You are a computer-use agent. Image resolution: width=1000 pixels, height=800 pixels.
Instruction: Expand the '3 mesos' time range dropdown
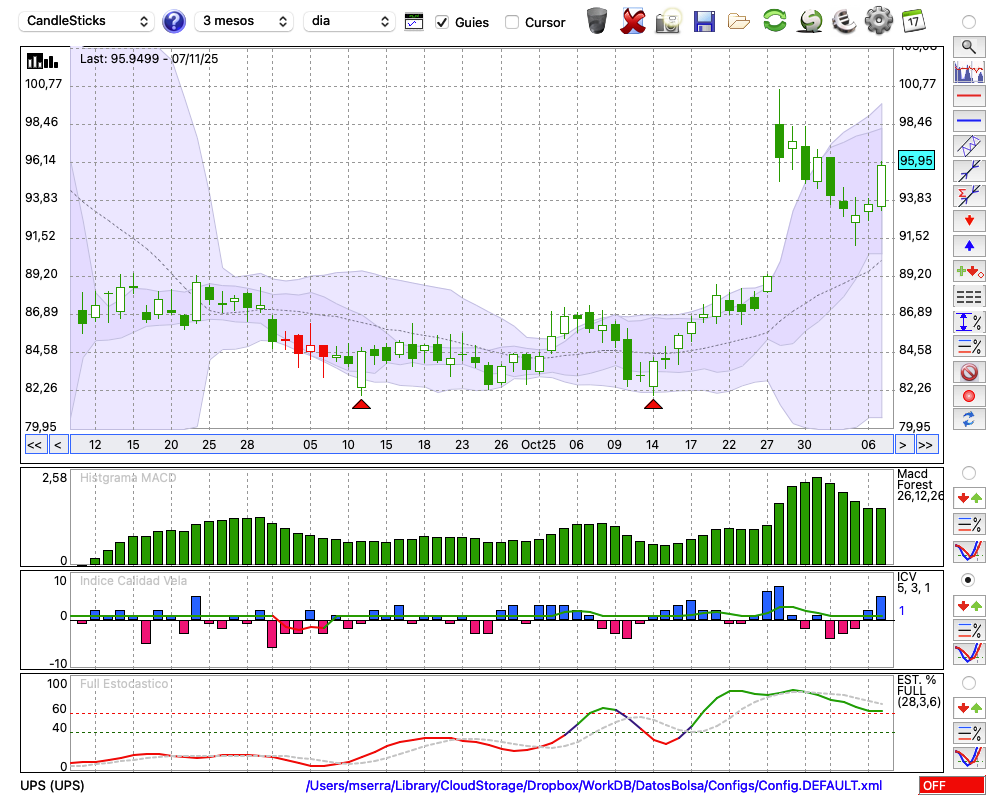tap(244, 21)
